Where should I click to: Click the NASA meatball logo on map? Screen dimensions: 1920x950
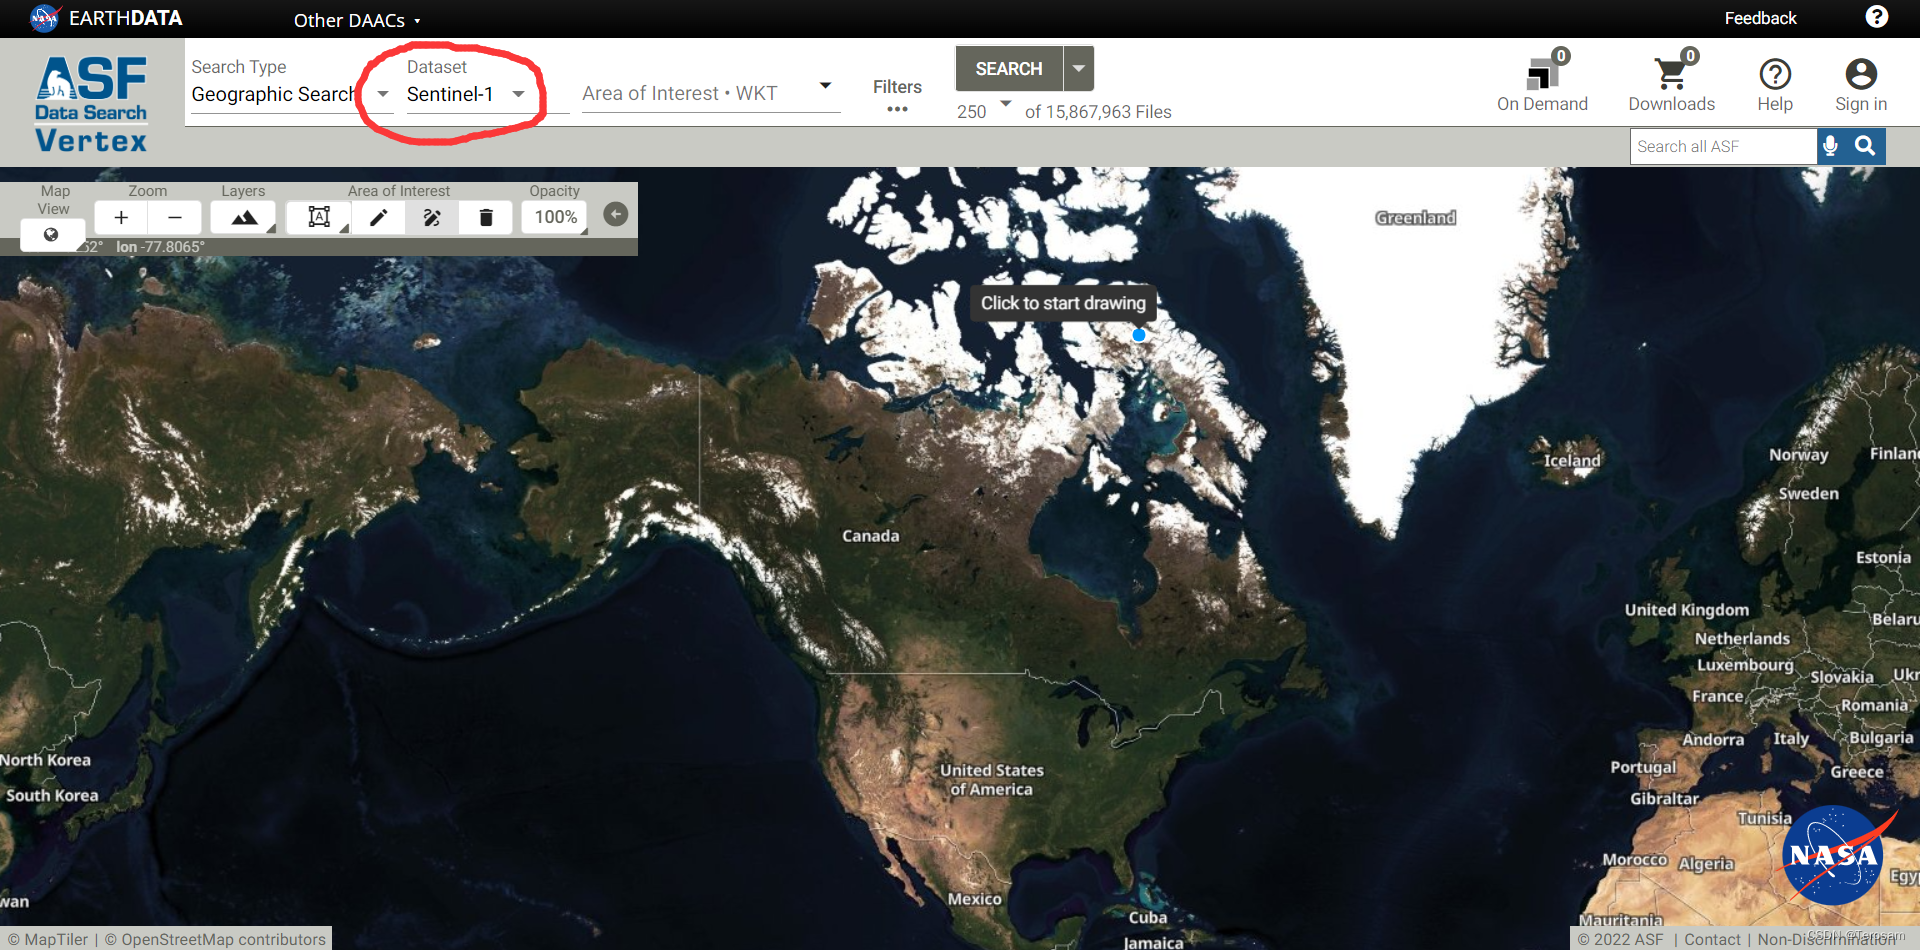click(1834, 855)
